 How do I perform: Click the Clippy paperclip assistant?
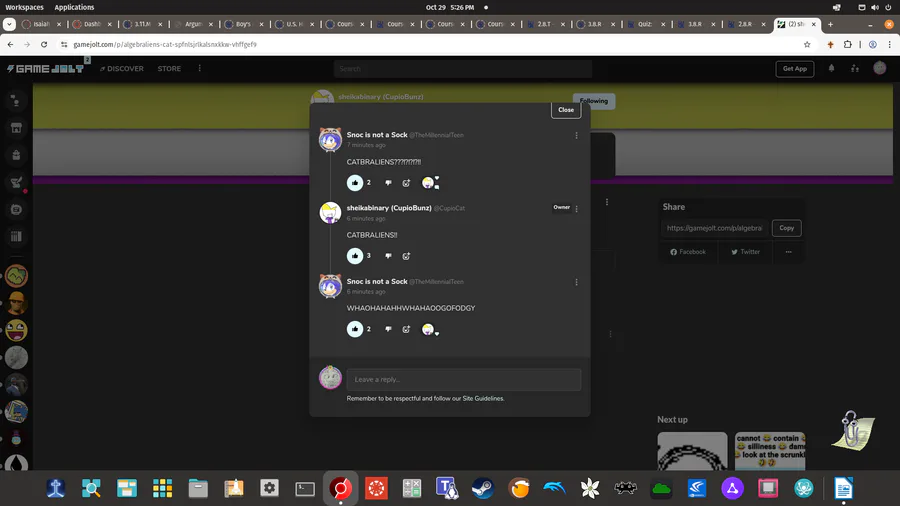pos(853,430)
